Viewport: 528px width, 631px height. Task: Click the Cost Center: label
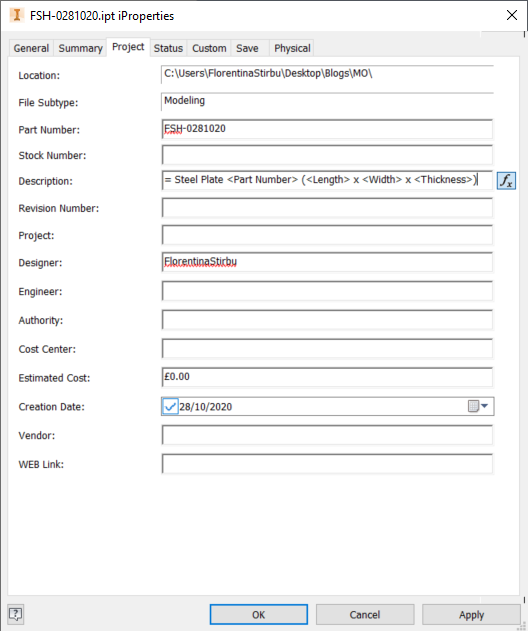coord(47,349)
